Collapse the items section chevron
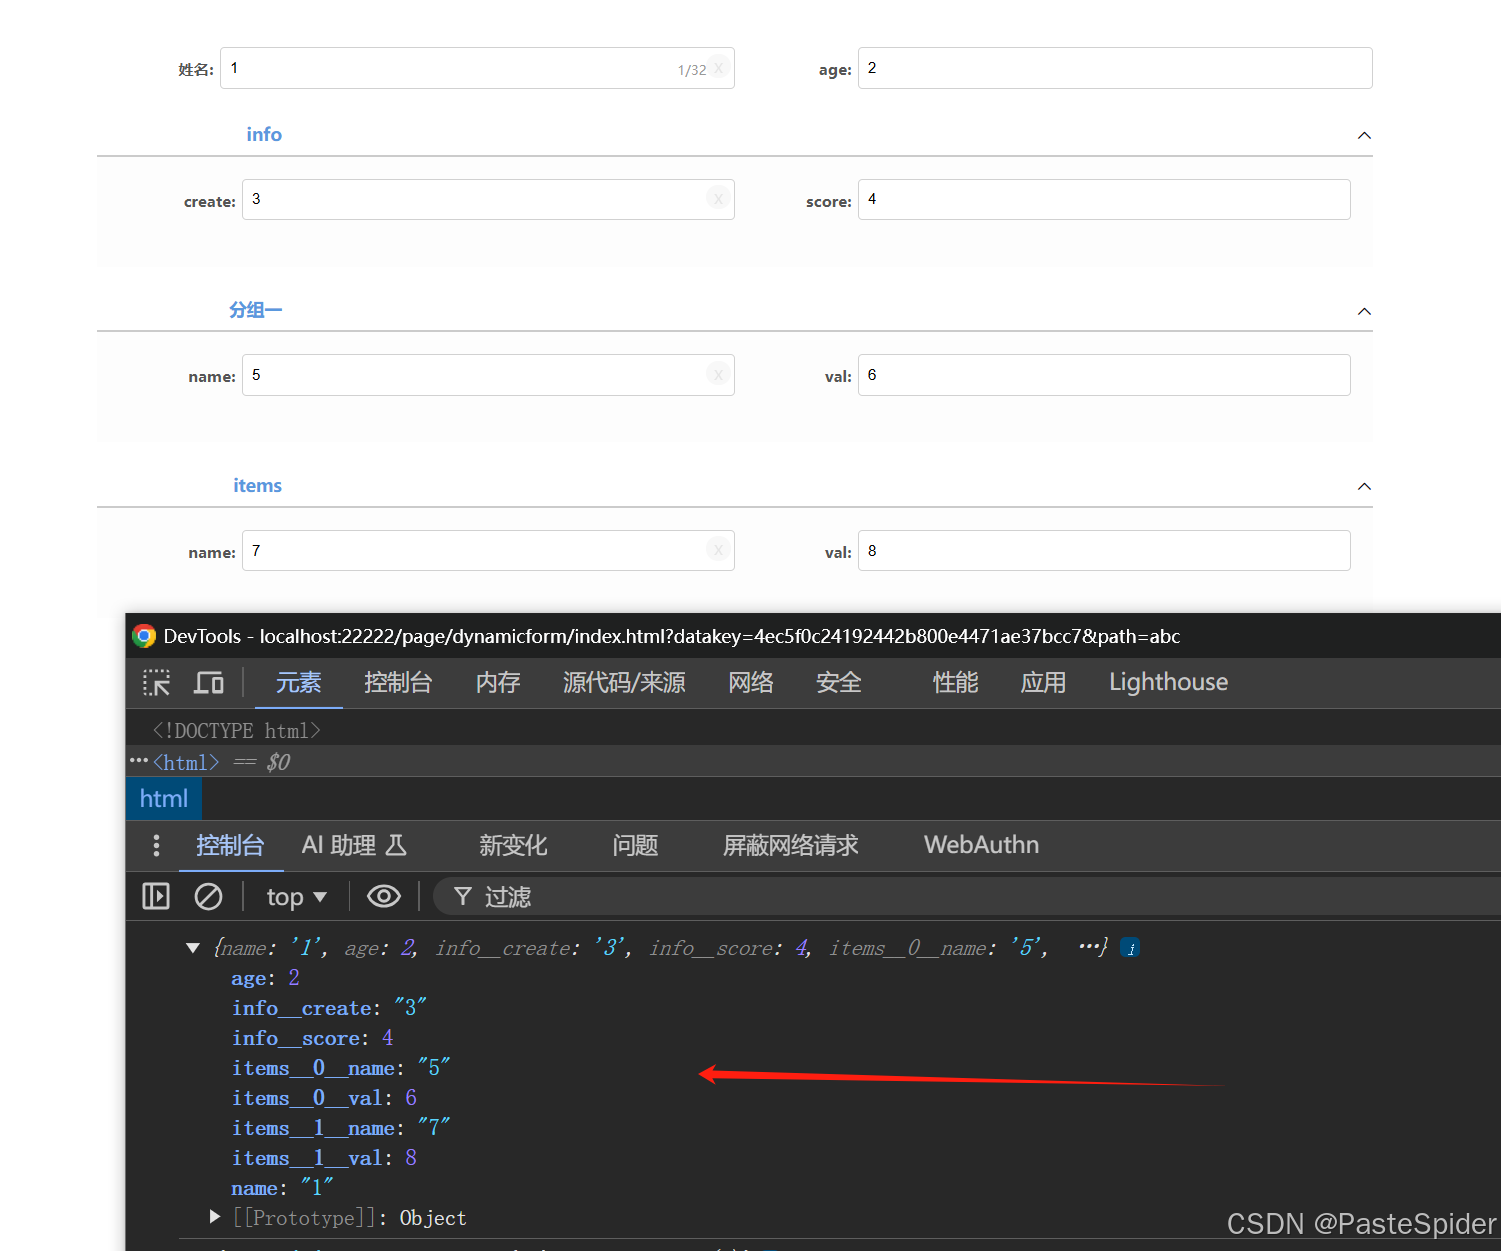Image resolution: width=1501 pixels, height=1251 pixels. pyautogui.click(x=1364, y=486)
